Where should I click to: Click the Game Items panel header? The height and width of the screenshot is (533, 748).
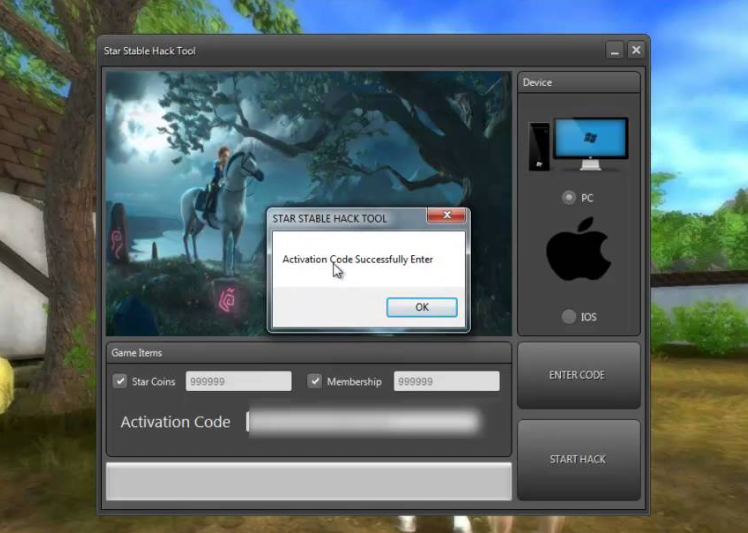pyautogui.click(x=309, y=353)
